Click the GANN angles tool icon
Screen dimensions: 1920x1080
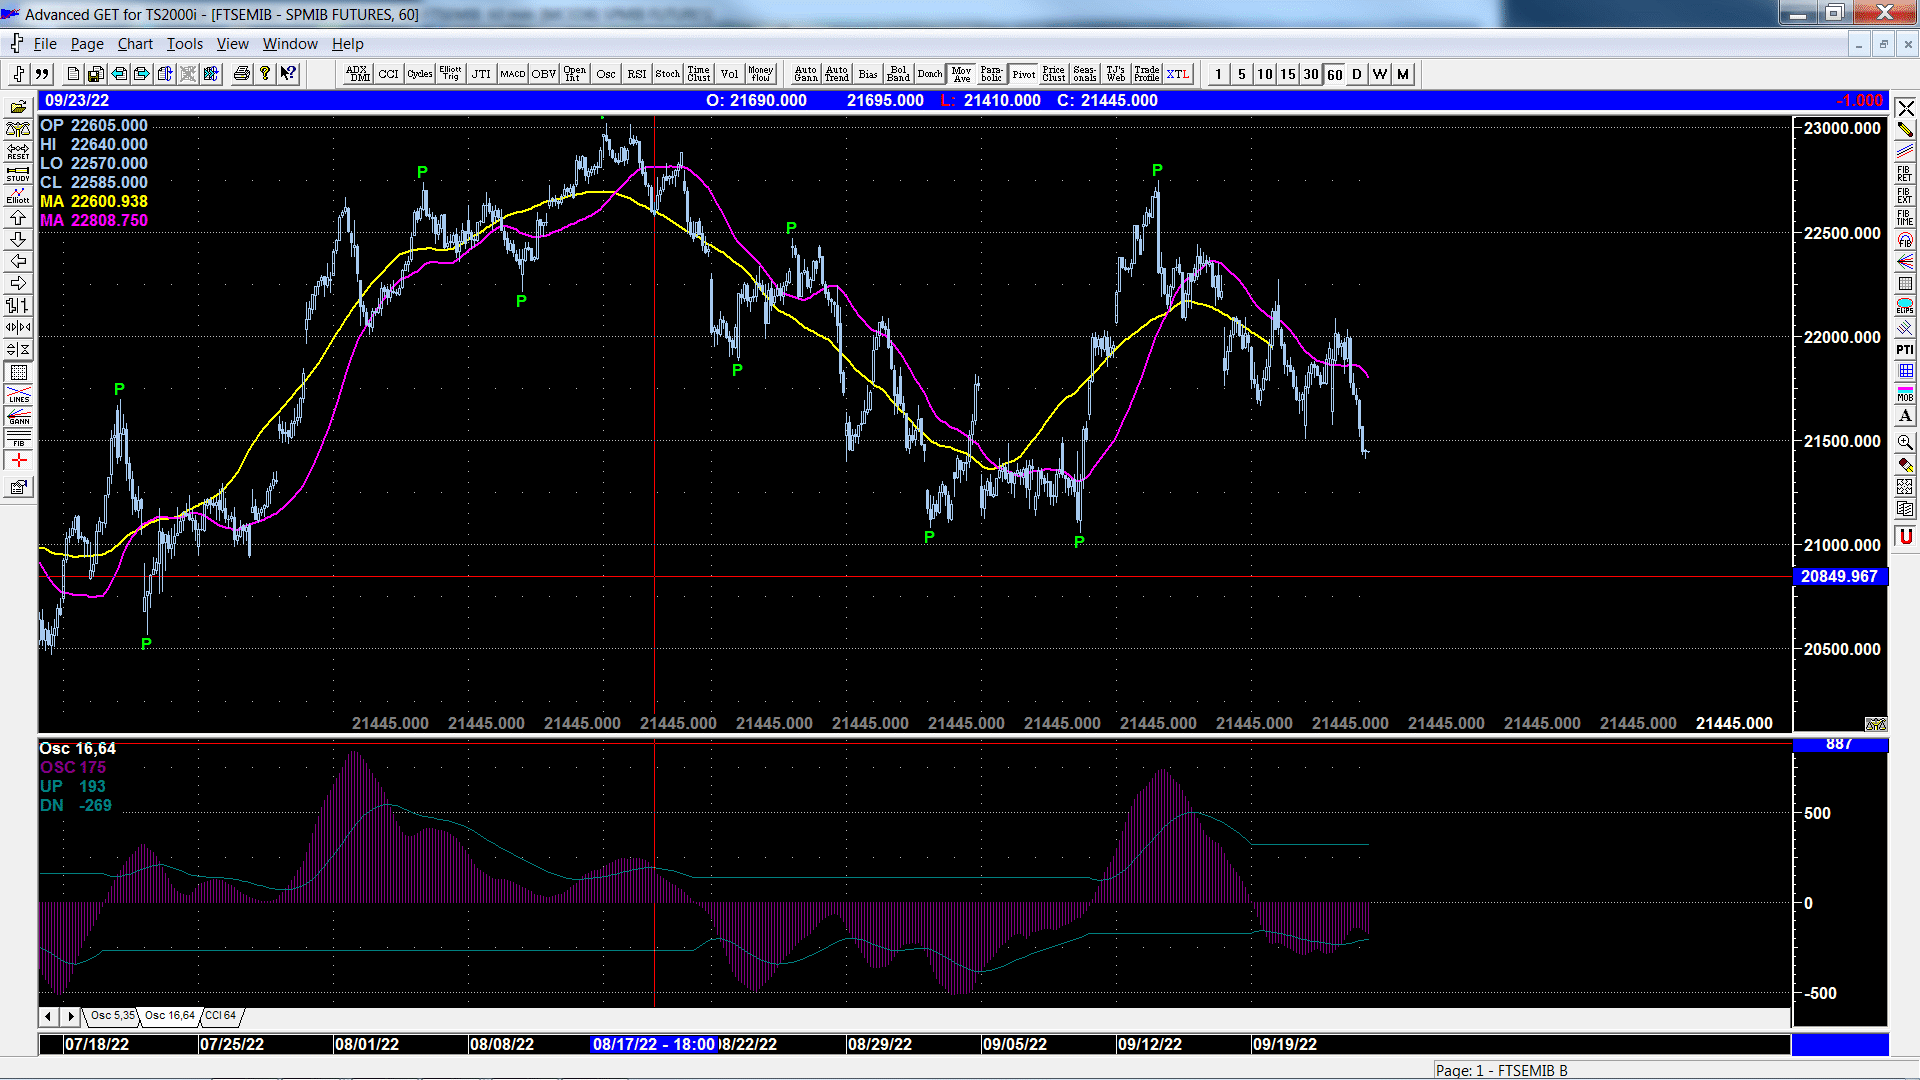[18, 416]
